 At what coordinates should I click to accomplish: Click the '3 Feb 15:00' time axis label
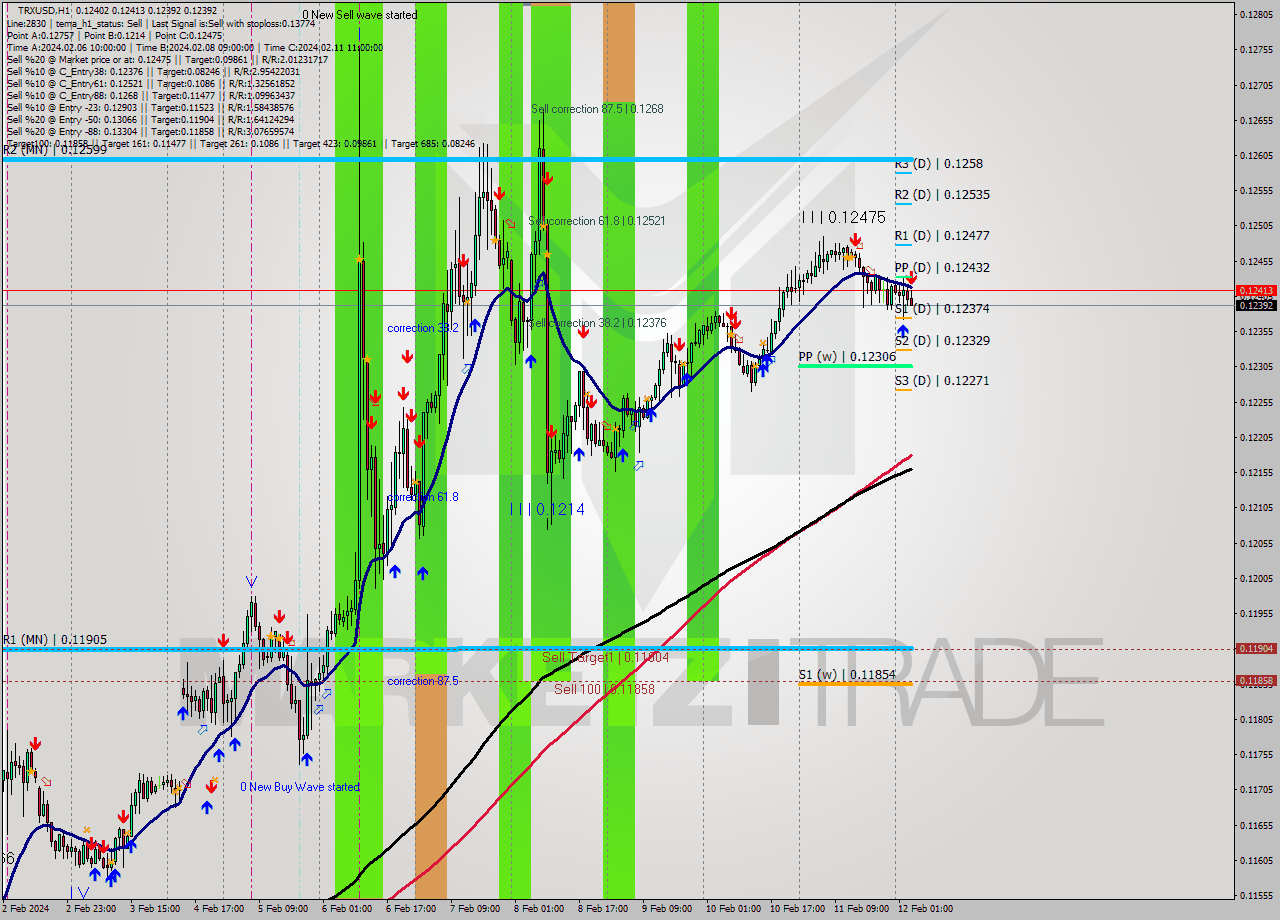tap(153, 909)
